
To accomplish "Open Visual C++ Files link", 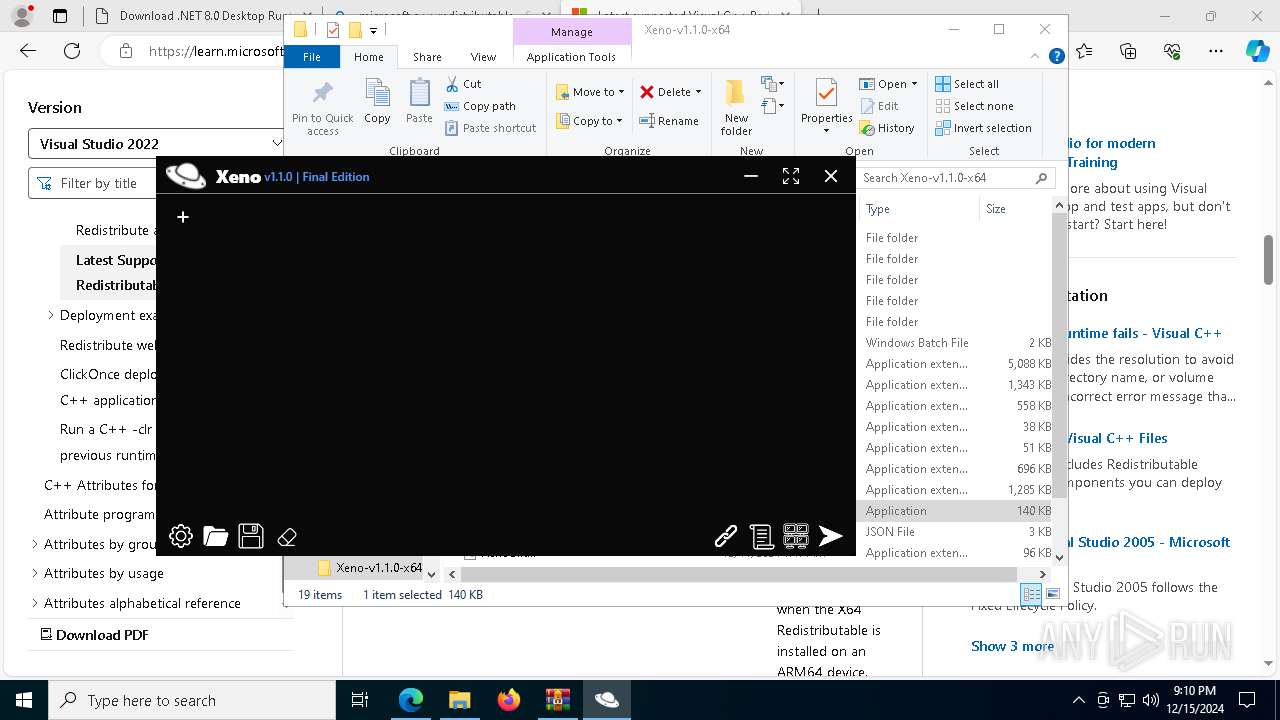I will [1118, 438].
